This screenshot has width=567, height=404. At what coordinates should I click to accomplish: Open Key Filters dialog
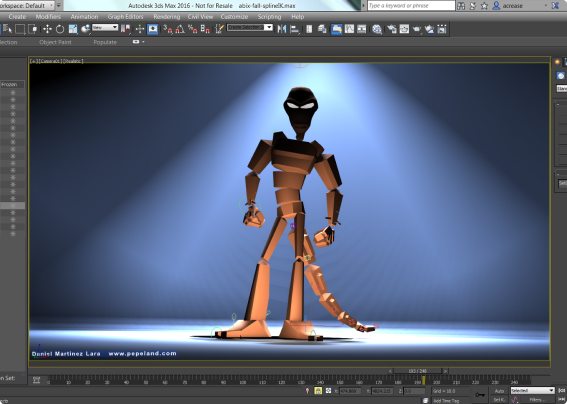(537, 400)
